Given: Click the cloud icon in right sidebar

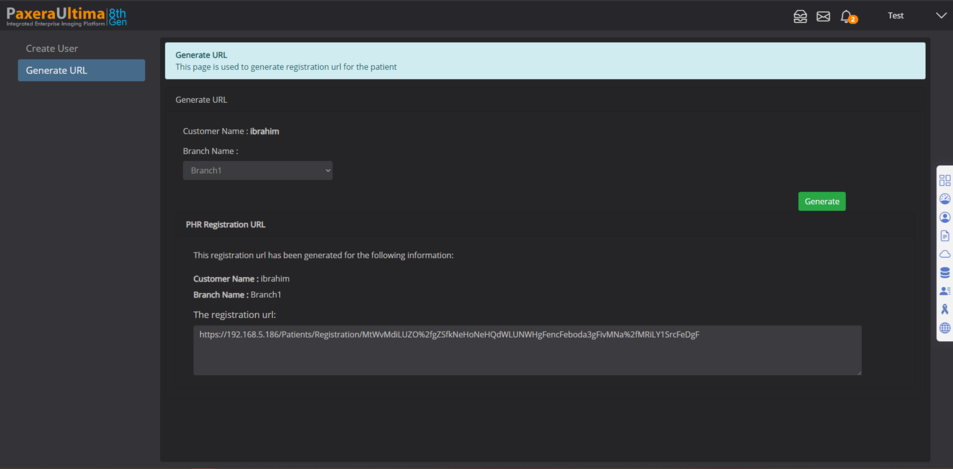Looking at the screenshot, I should (945, 254).
